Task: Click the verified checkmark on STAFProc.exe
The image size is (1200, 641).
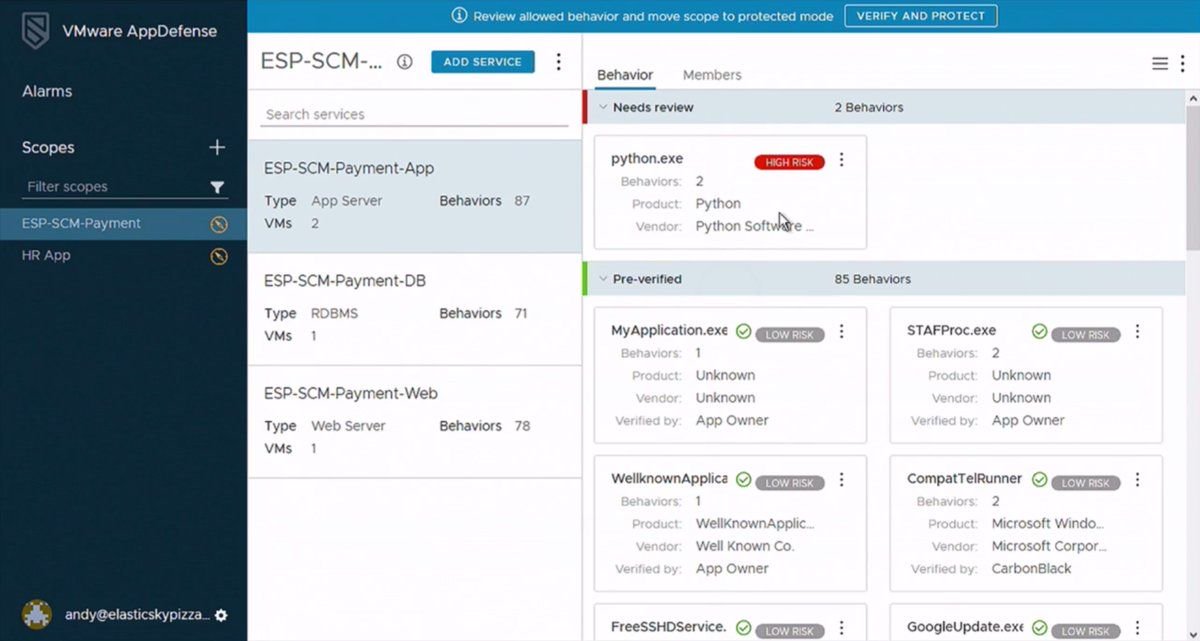Action: 1039,331
